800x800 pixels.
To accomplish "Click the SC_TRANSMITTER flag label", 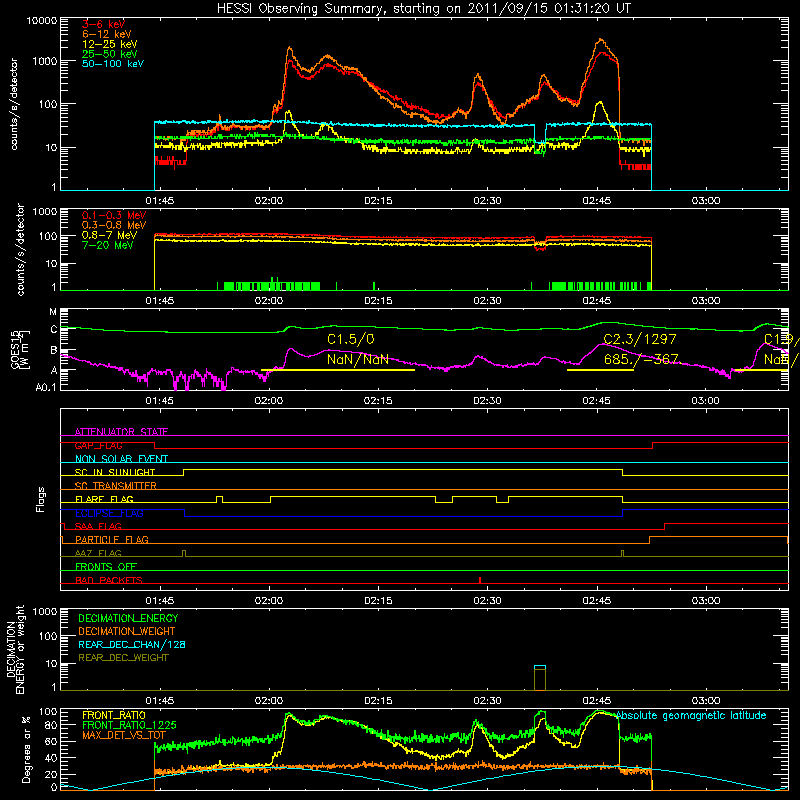I will coord(116,485).
